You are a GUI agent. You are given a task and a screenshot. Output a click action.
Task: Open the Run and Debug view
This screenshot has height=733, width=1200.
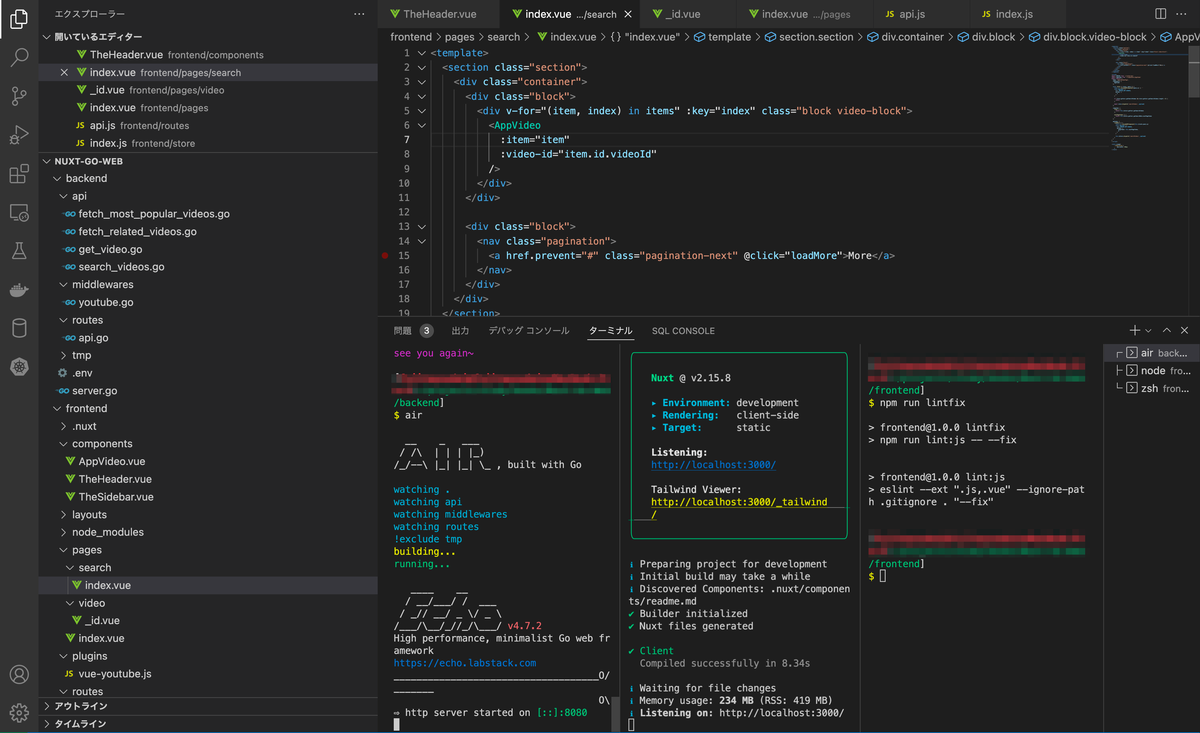point(18,135)
